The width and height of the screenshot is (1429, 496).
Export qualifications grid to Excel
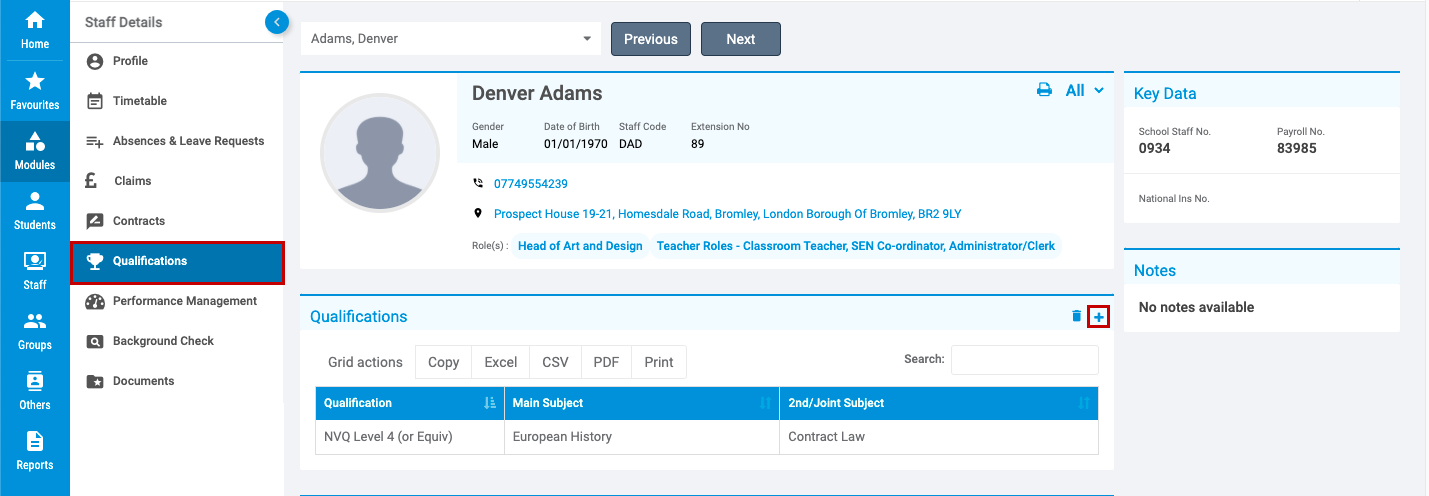coord(501,362)
